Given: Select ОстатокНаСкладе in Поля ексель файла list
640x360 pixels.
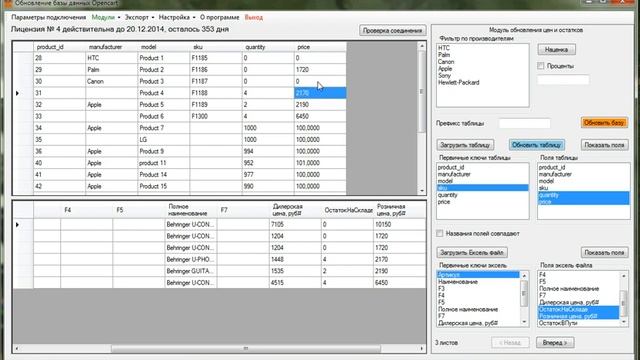Looking at the screenshot, I should [x=579, y=309].
